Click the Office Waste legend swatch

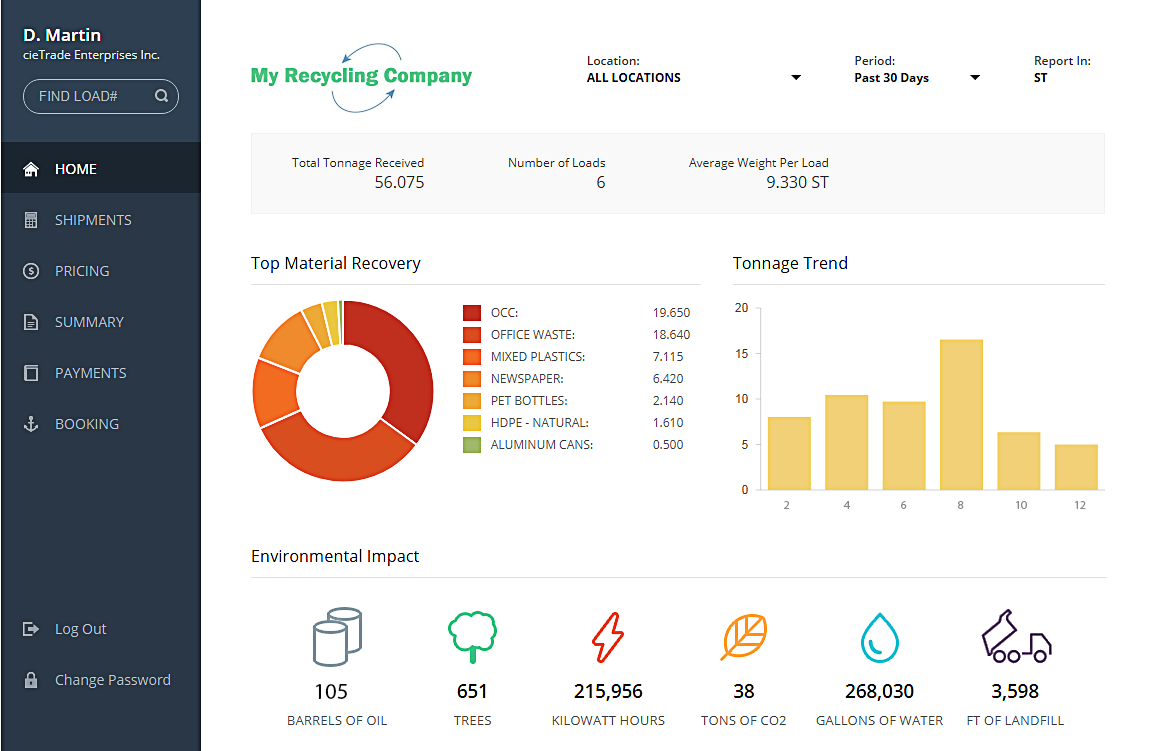(x=472, y=335)
